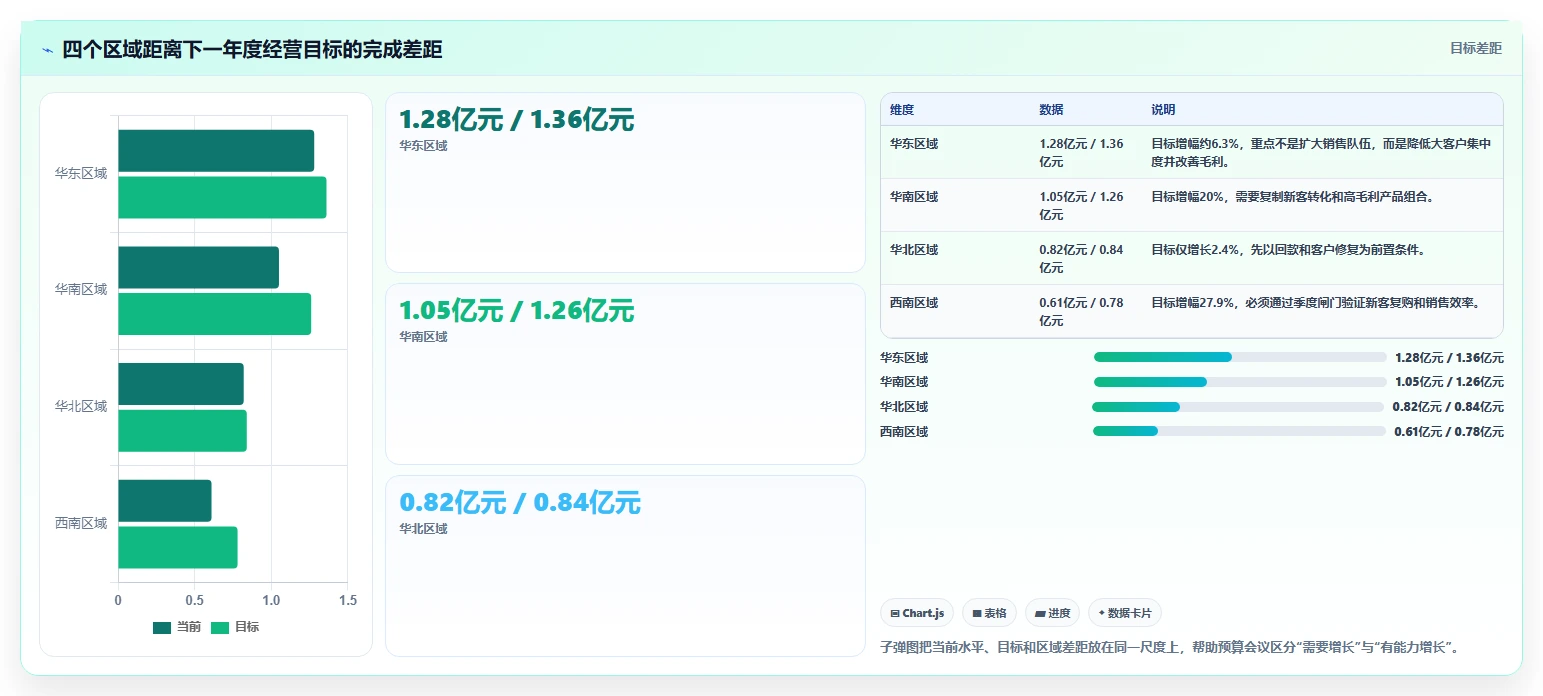Click the 华南区域 目标 bar in chart
The height and width of the screenshot is (696, 1543).
click(214, 314)
